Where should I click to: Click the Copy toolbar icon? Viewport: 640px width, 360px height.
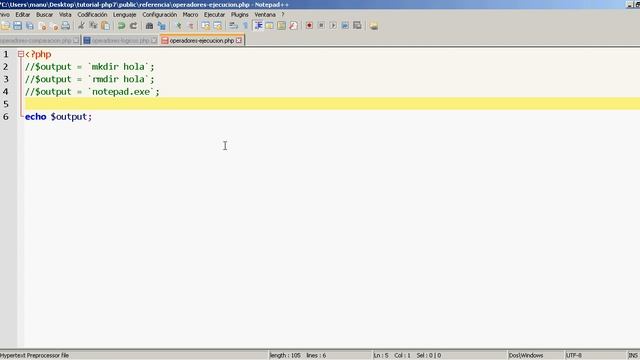[x=93, y=26]
